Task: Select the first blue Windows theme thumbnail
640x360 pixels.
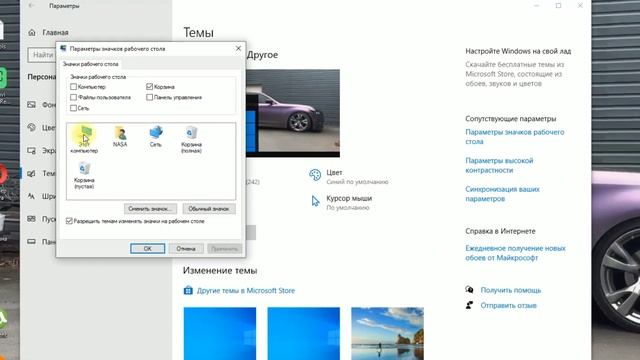Action: pyautogui.click(x=220, y=333)
